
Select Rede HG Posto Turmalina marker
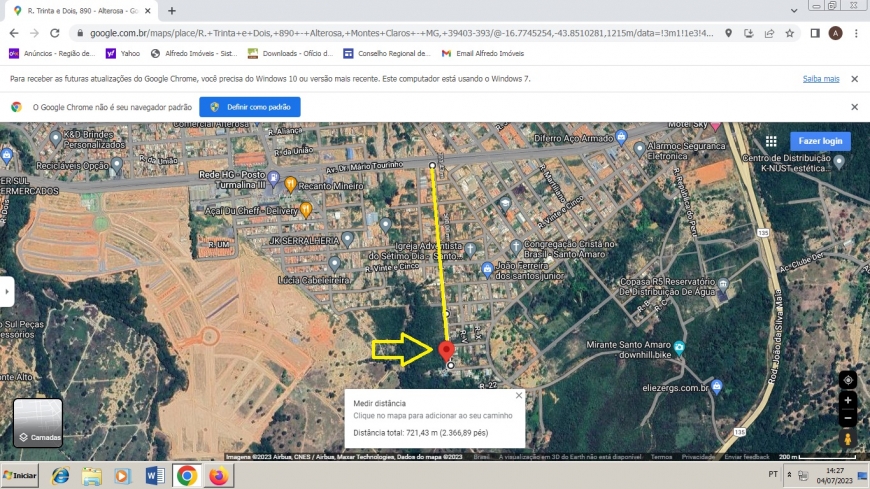click(273, 178)
